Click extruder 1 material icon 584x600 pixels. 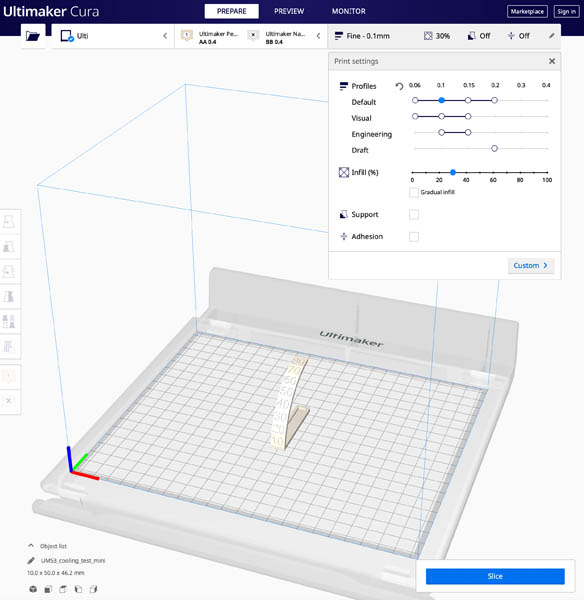(187, 36)
